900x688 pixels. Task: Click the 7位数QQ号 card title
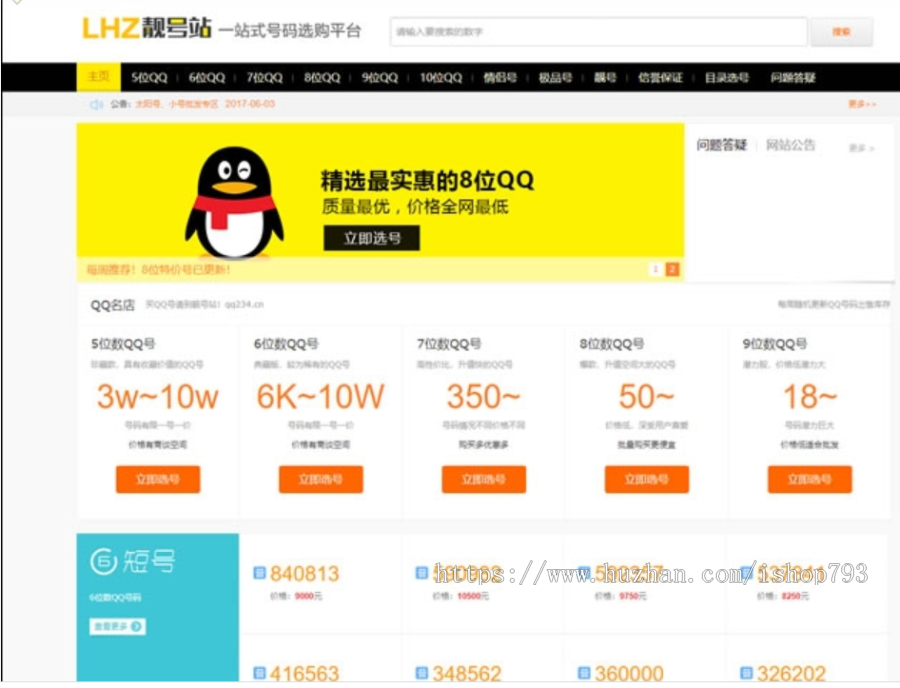tap(449, 344)
